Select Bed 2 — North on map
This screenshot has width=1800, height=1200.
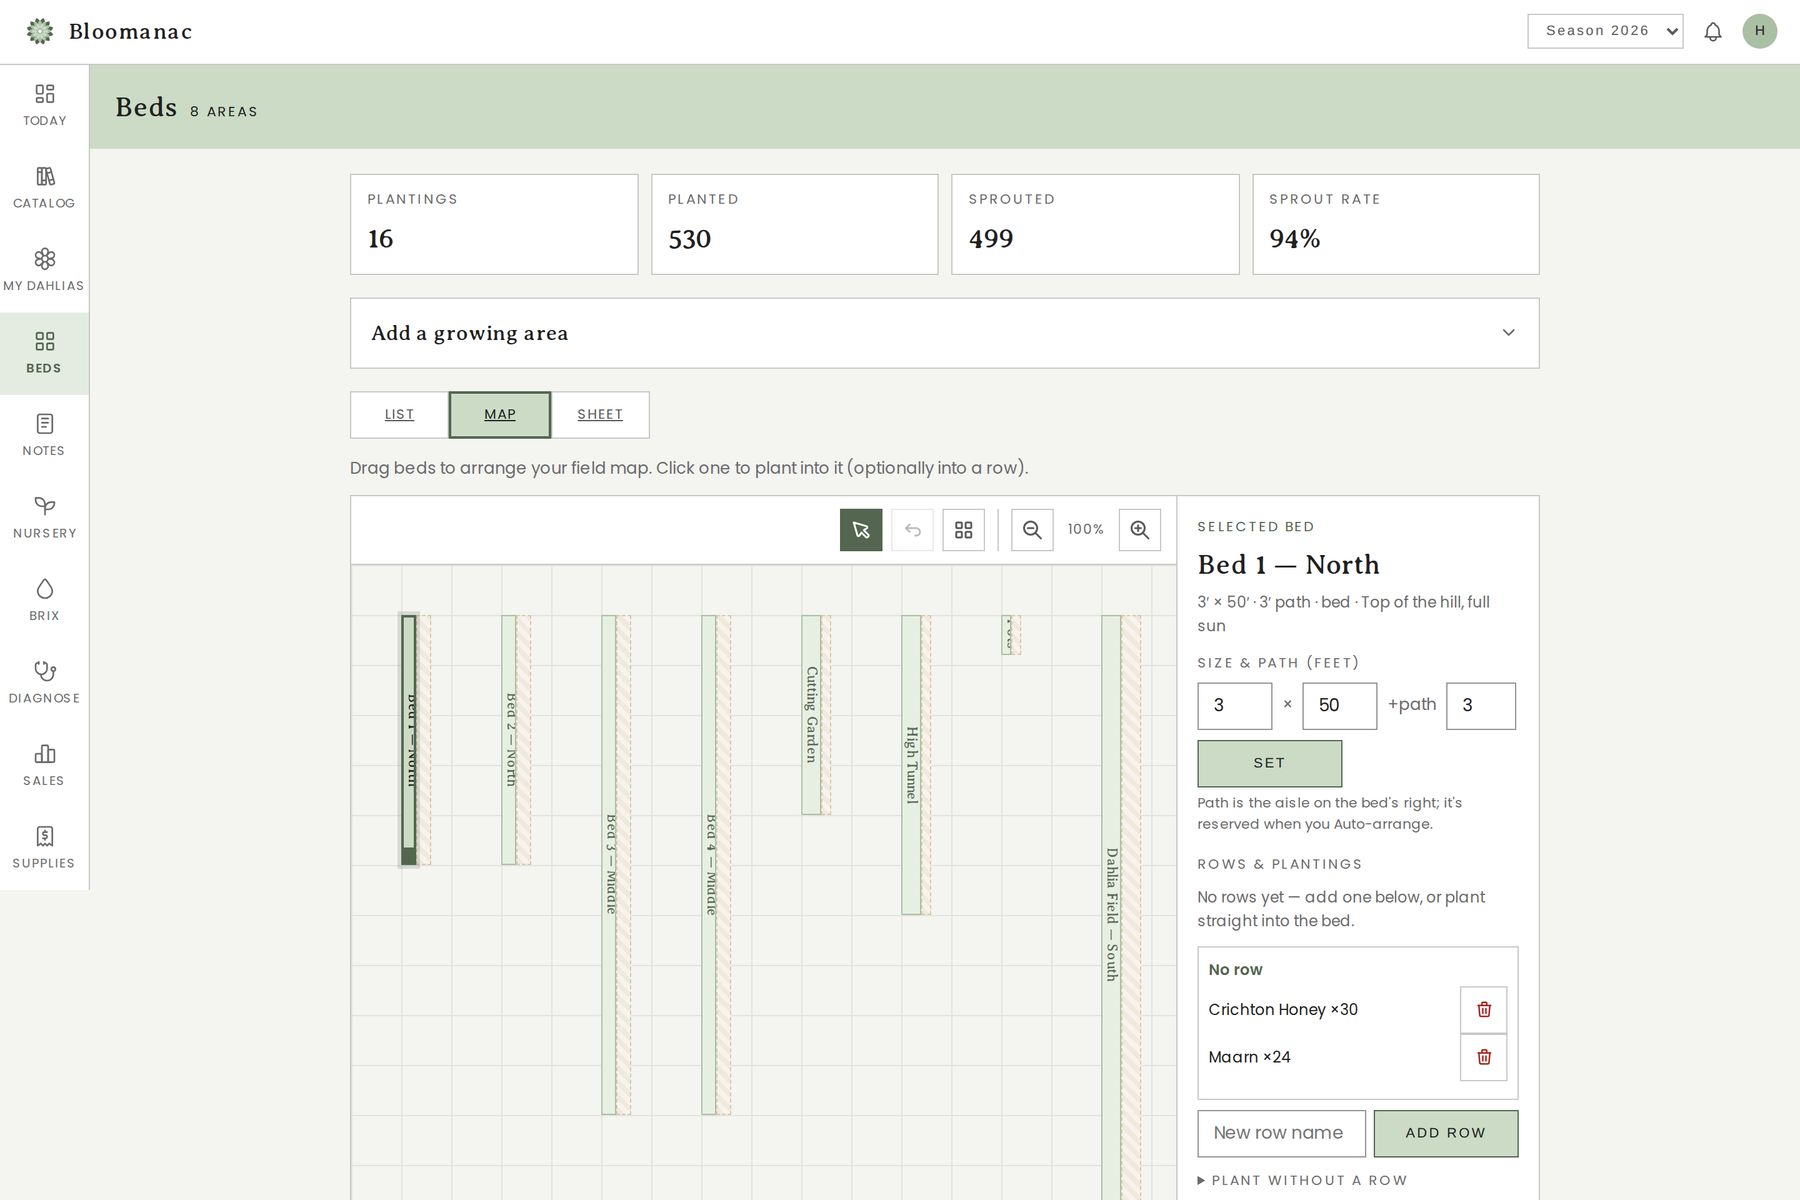point(509,740)
